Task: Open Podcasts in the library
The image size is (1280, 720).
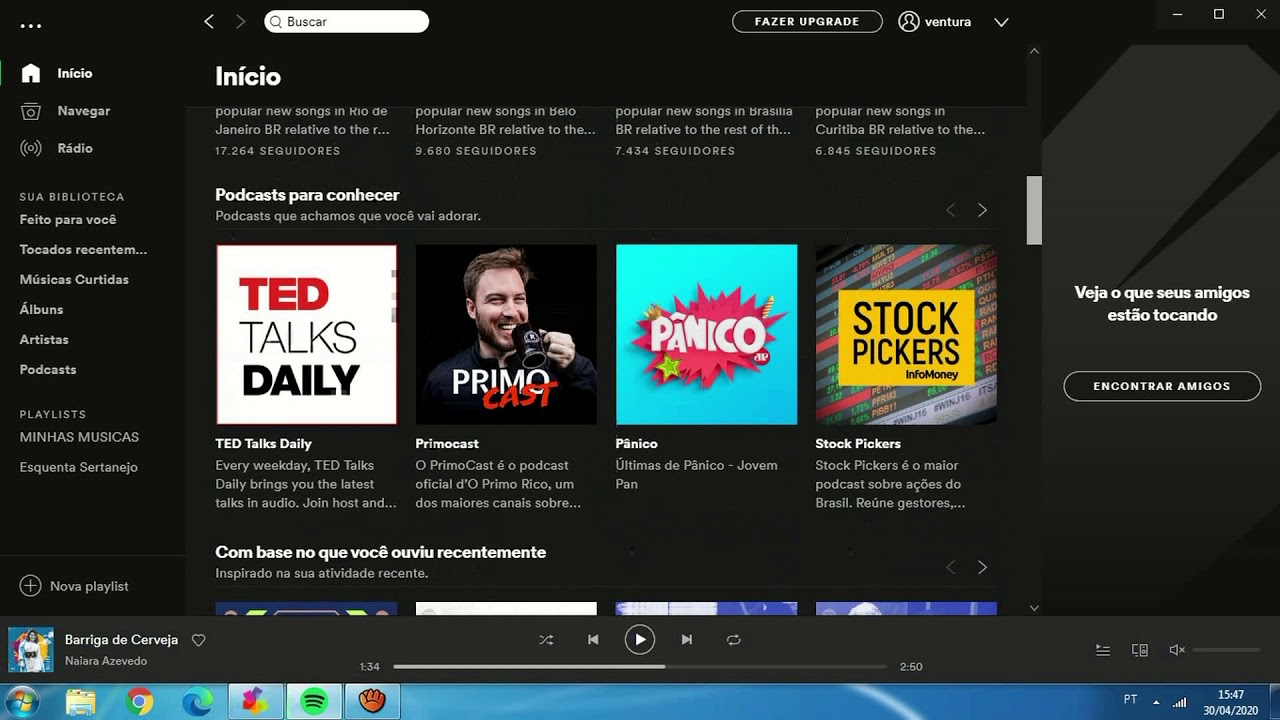Action: [48, 369]
